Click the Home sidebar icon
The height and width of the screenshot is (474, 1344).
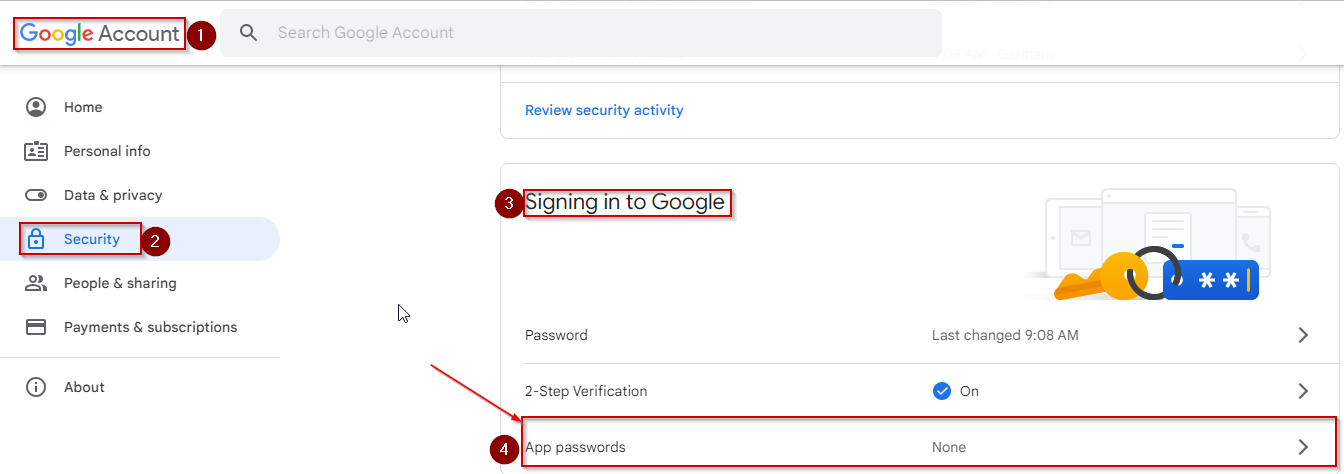point(36,107)
